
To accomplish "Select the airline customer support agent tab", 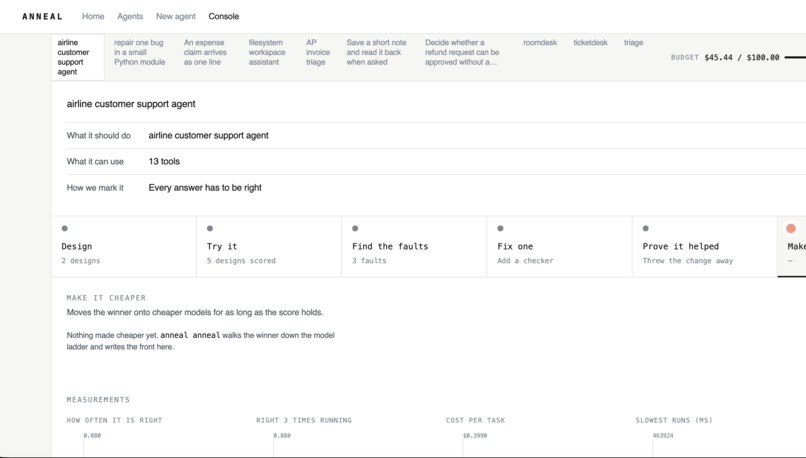I will coord(78,57).
